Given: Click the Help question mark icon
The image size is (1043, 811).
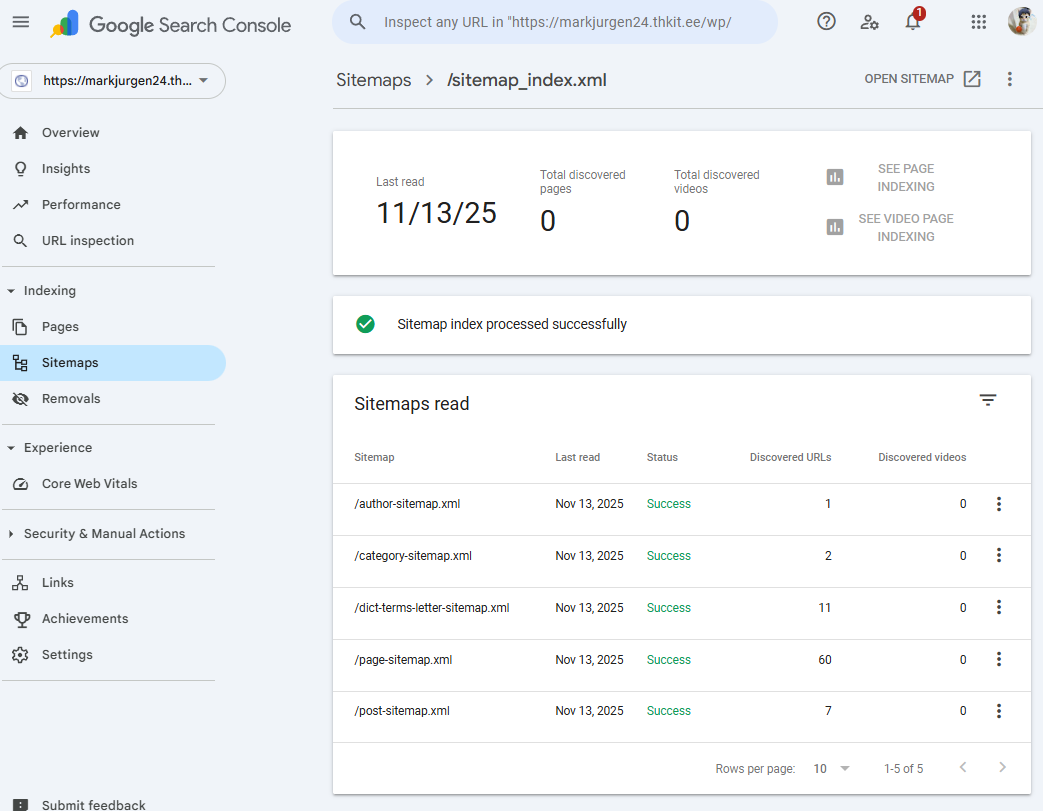Looking at the screenshot, I should click(x=826, y=22).
